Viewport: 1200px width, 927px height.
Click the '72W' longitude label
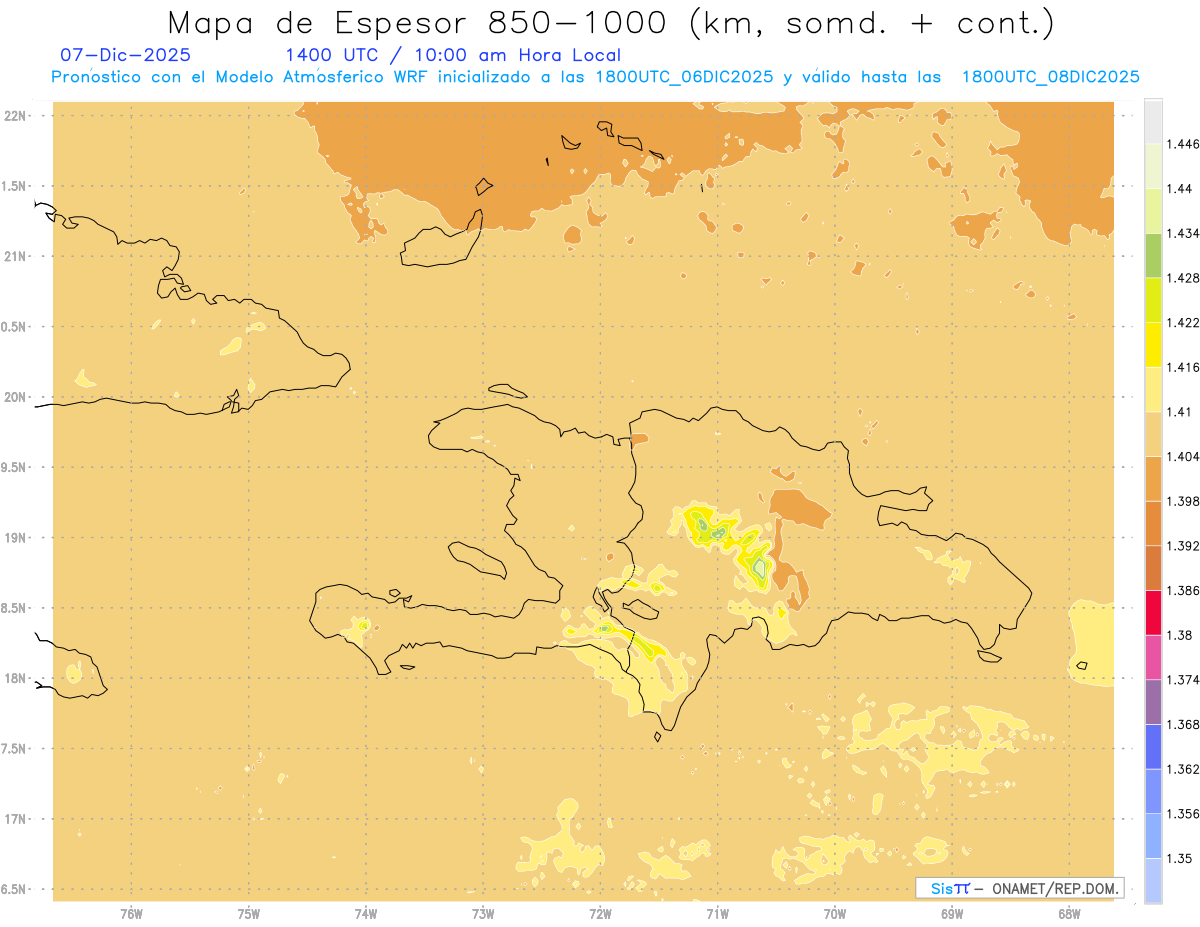[600, 913]
